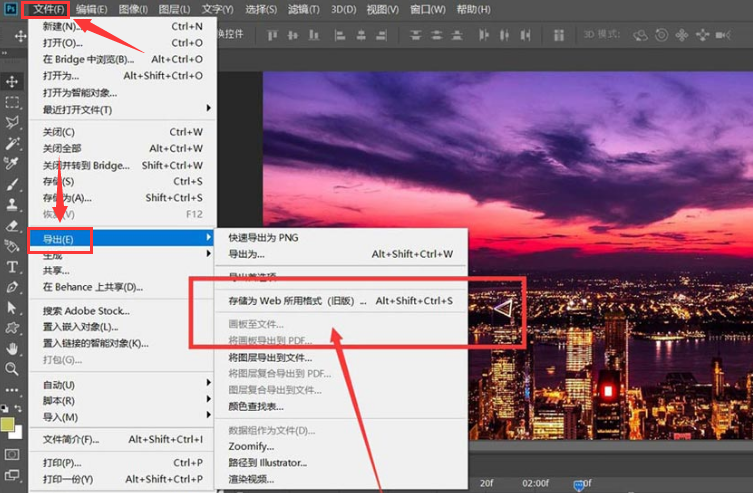Select the Zoom magnifier tool
Image resolution: width=753 pixels, height=493 pixels.
[x=12, y=369]
